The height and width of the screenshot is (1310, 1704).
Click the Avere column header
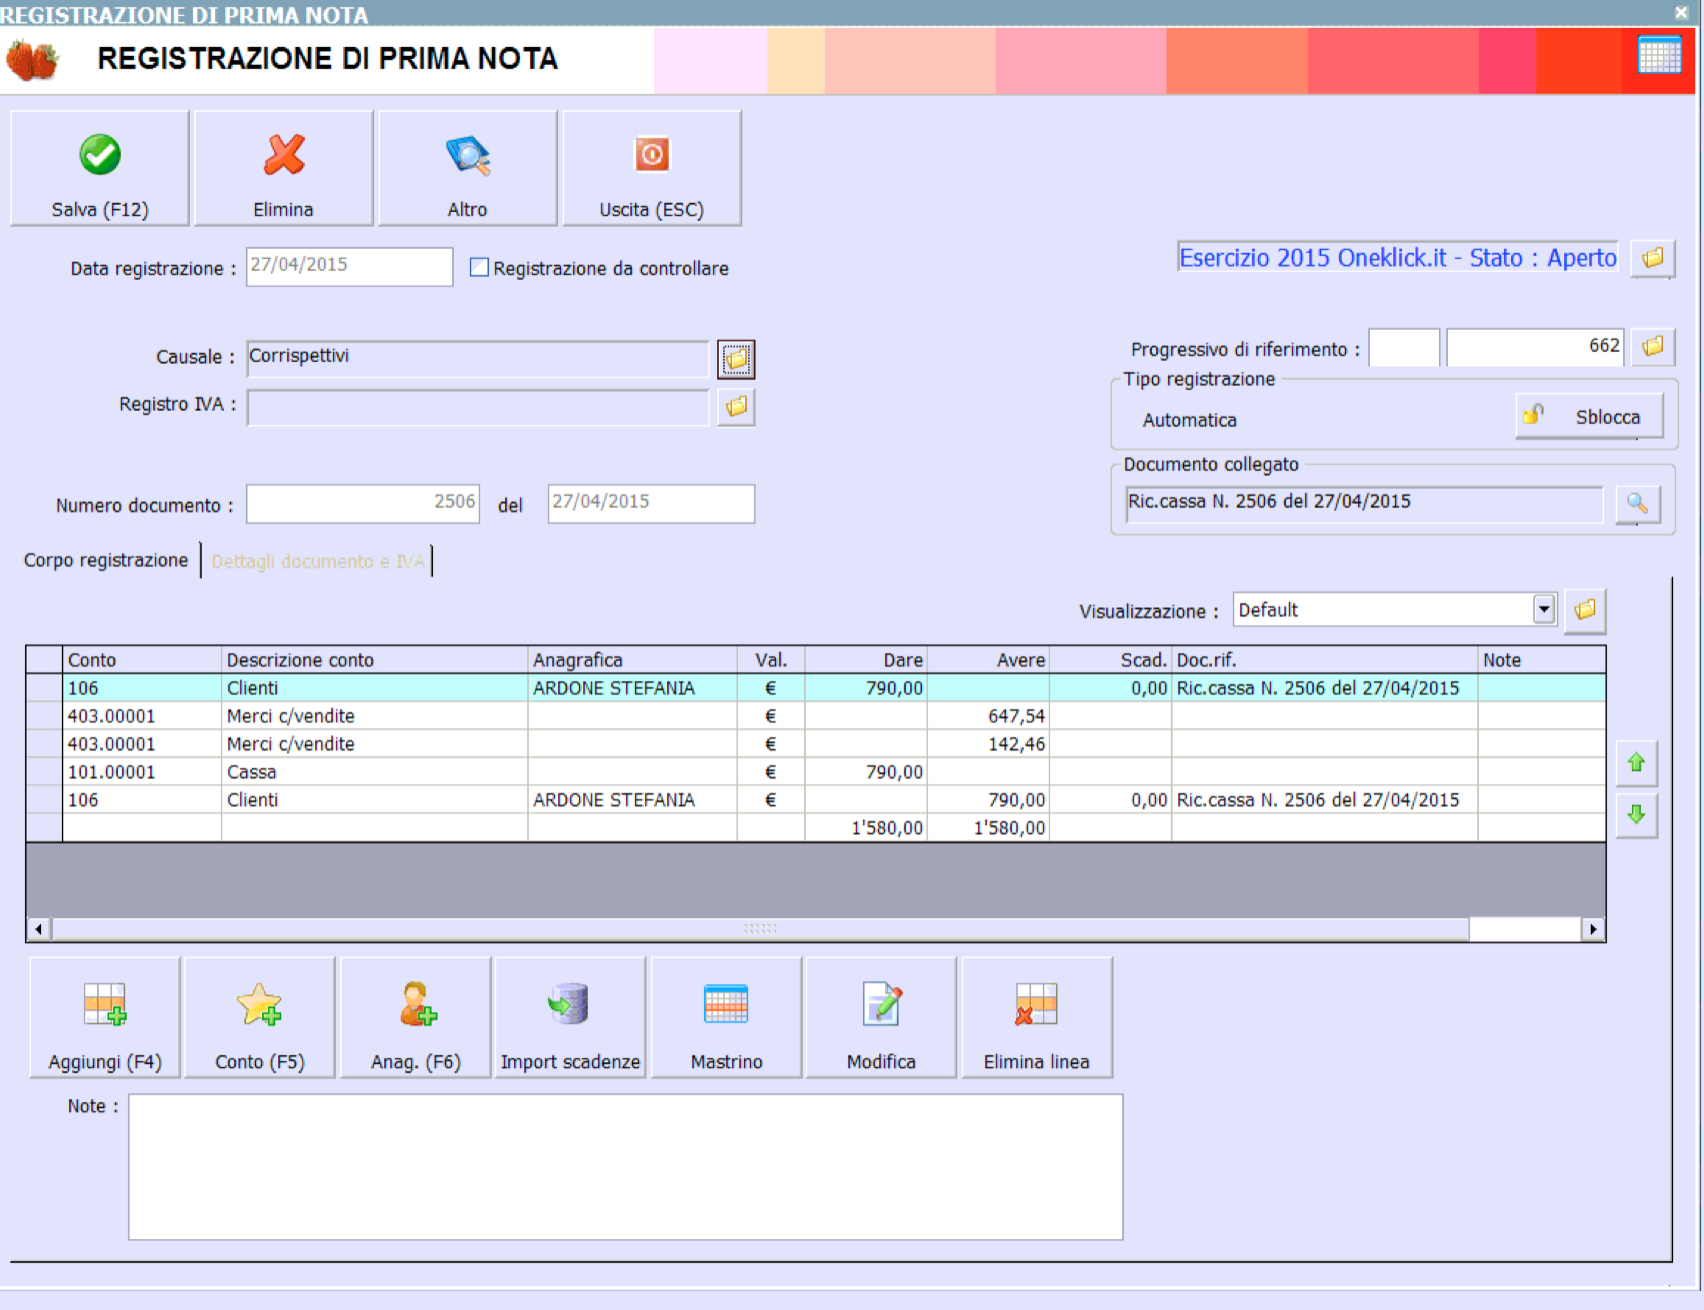[988, 660]
